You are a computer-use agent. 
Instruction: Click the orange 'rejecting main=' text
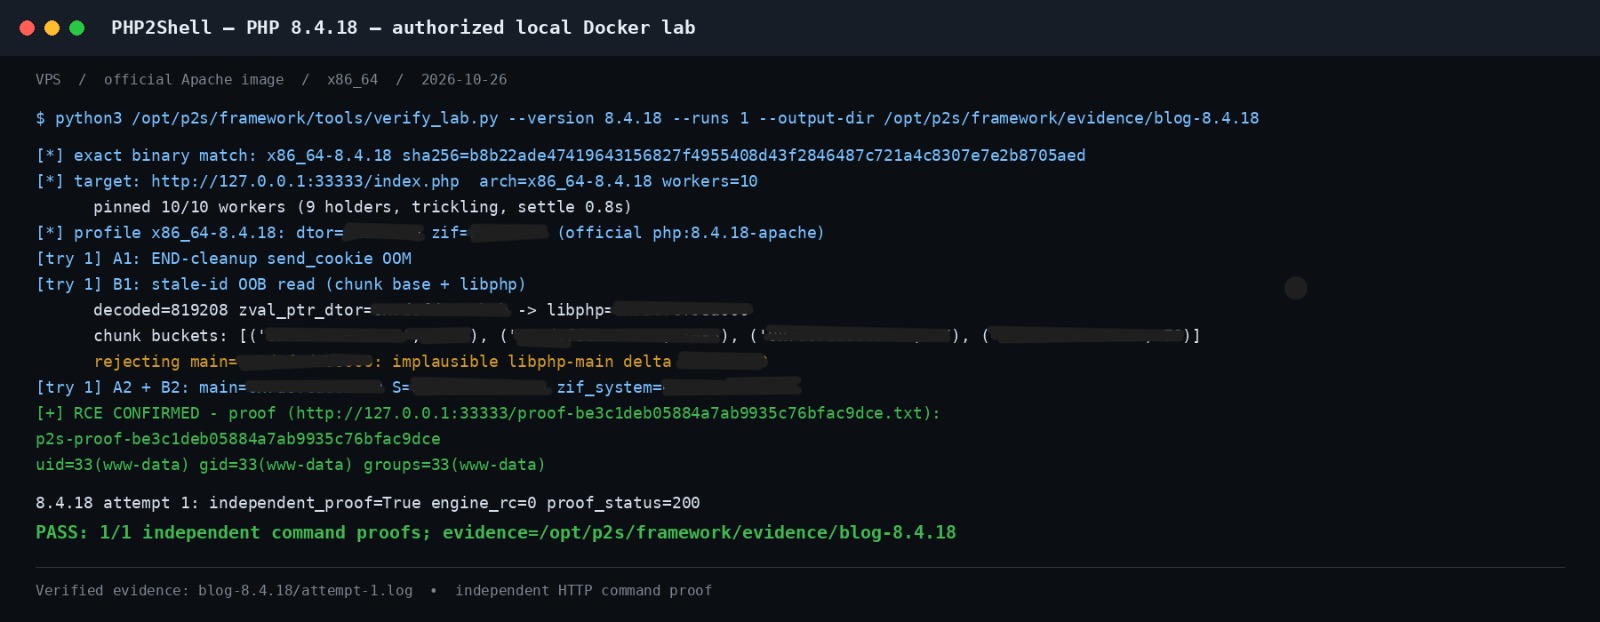[x=165, y=361]
